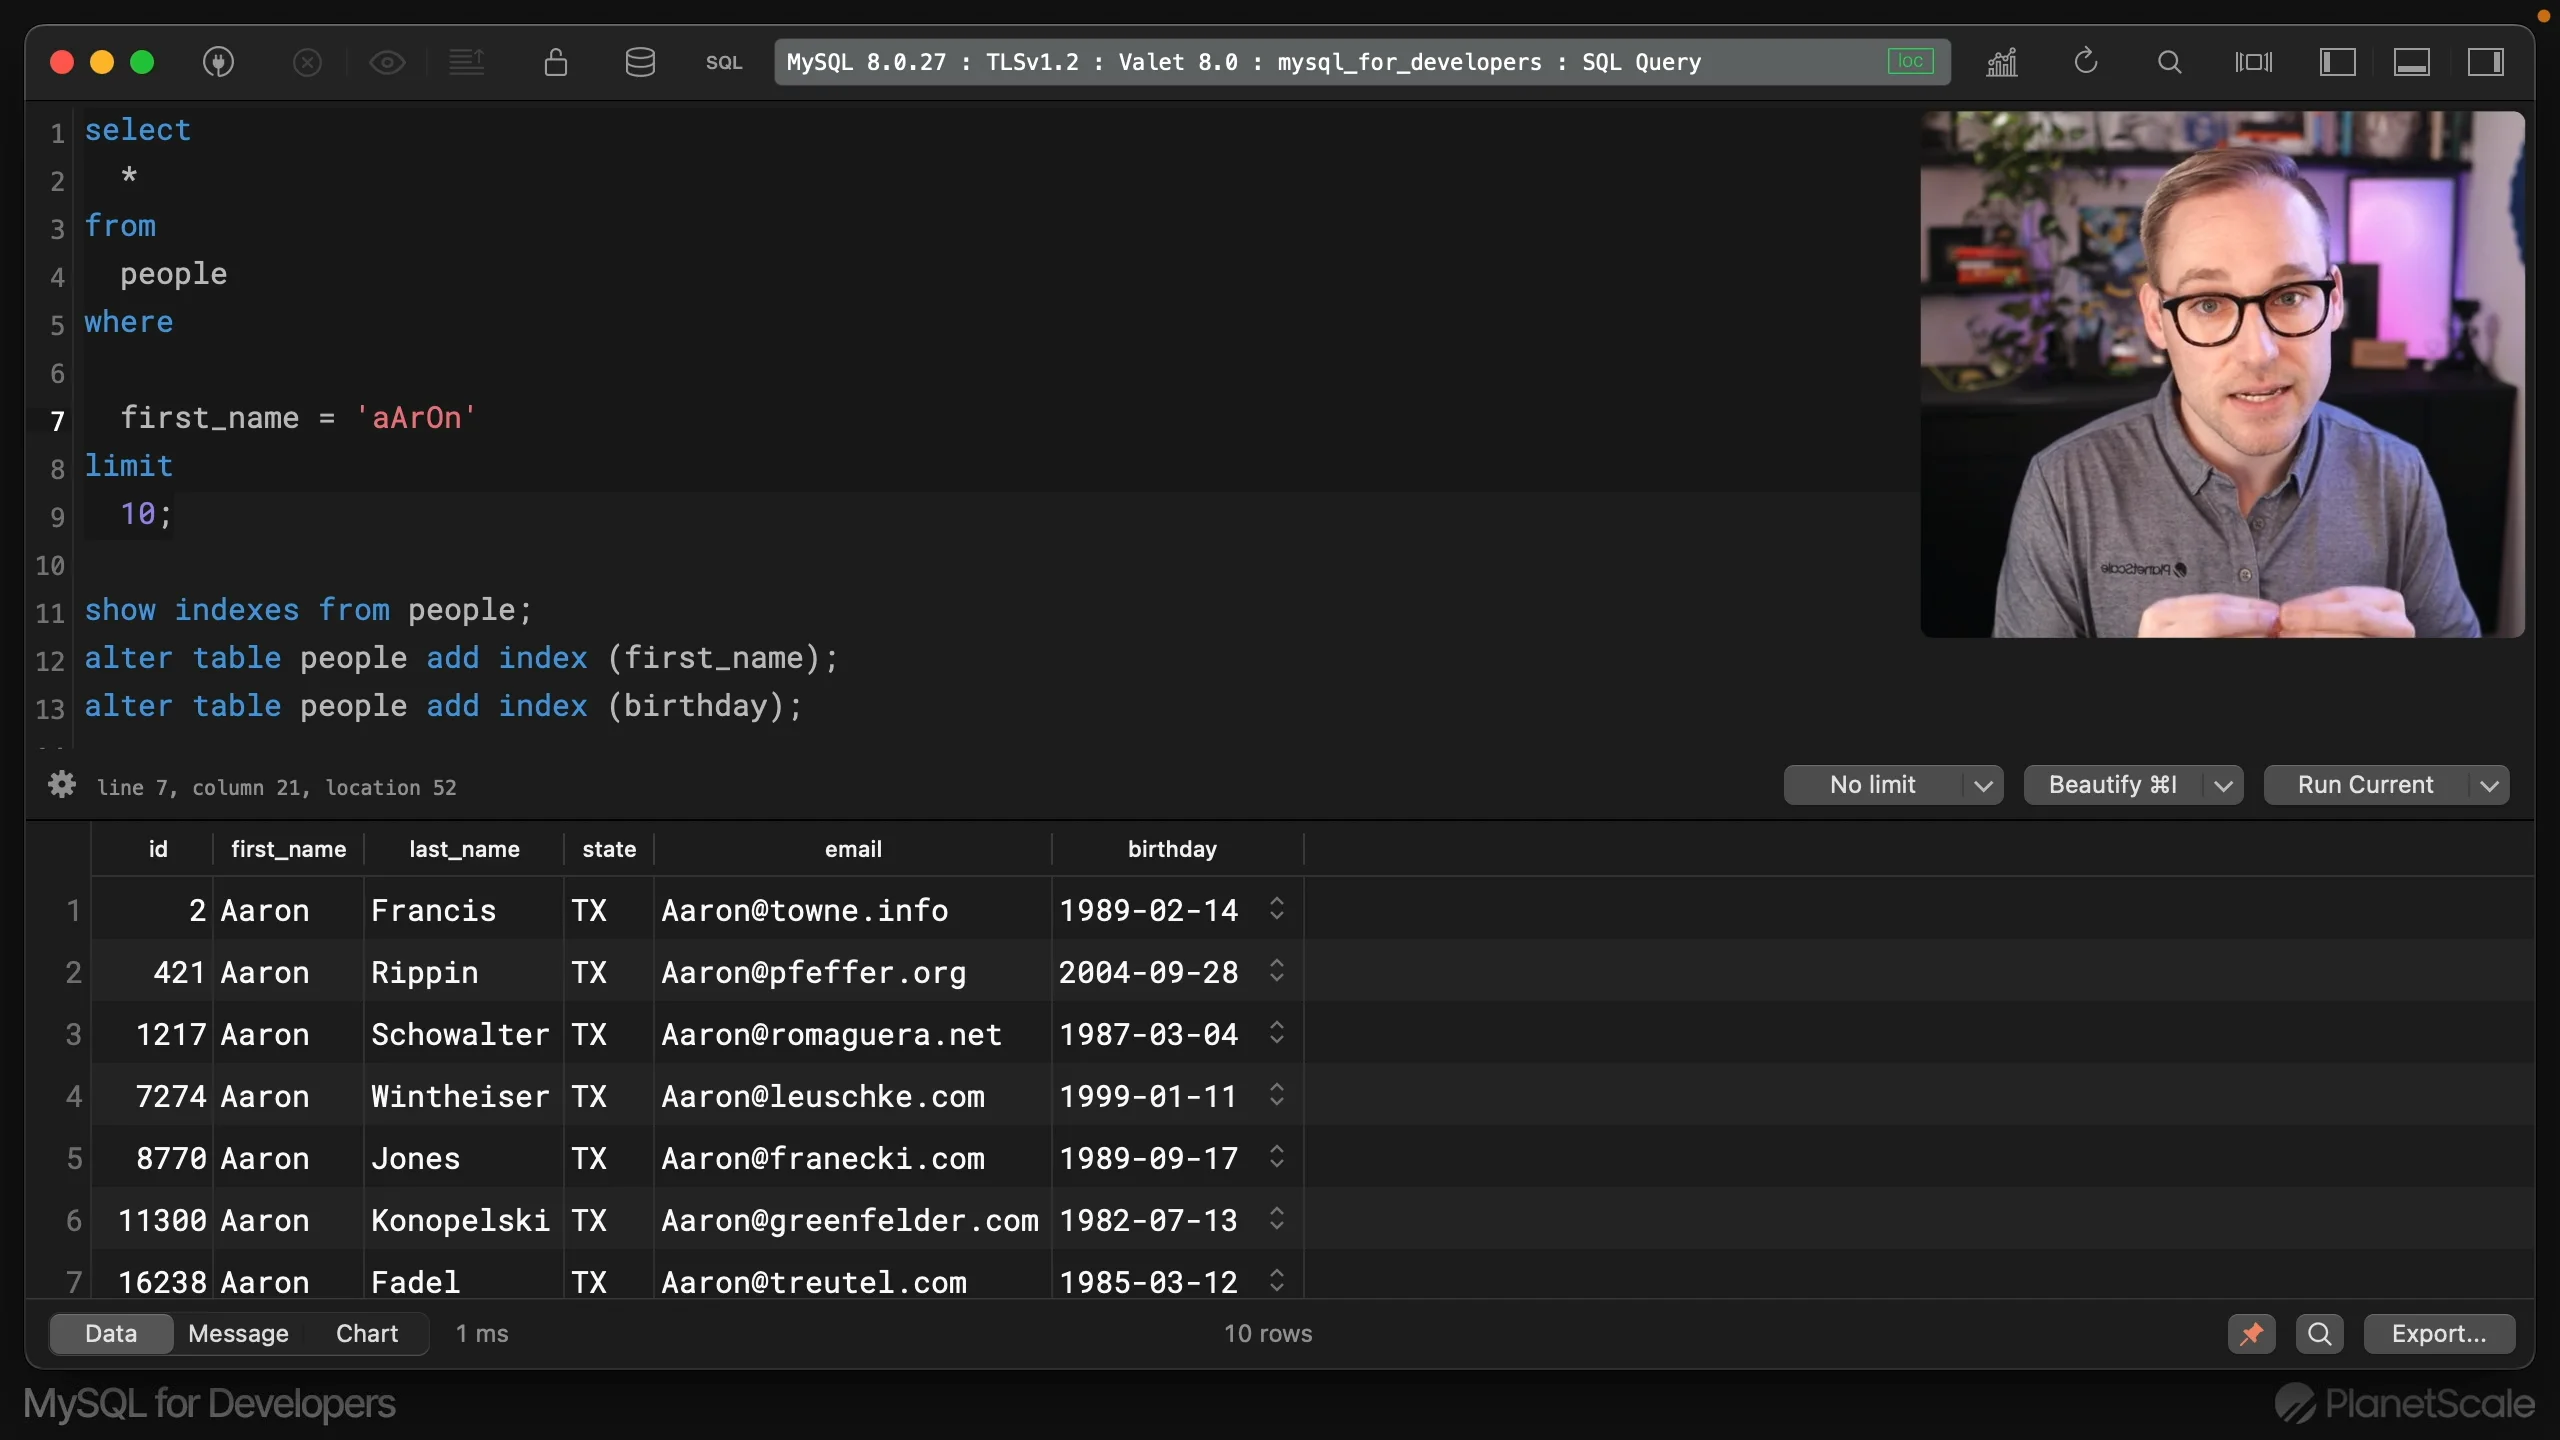This screenshot has width=2560, height=1440.
Task: Toggle the bottom panel visibility
Action: 2411,62
